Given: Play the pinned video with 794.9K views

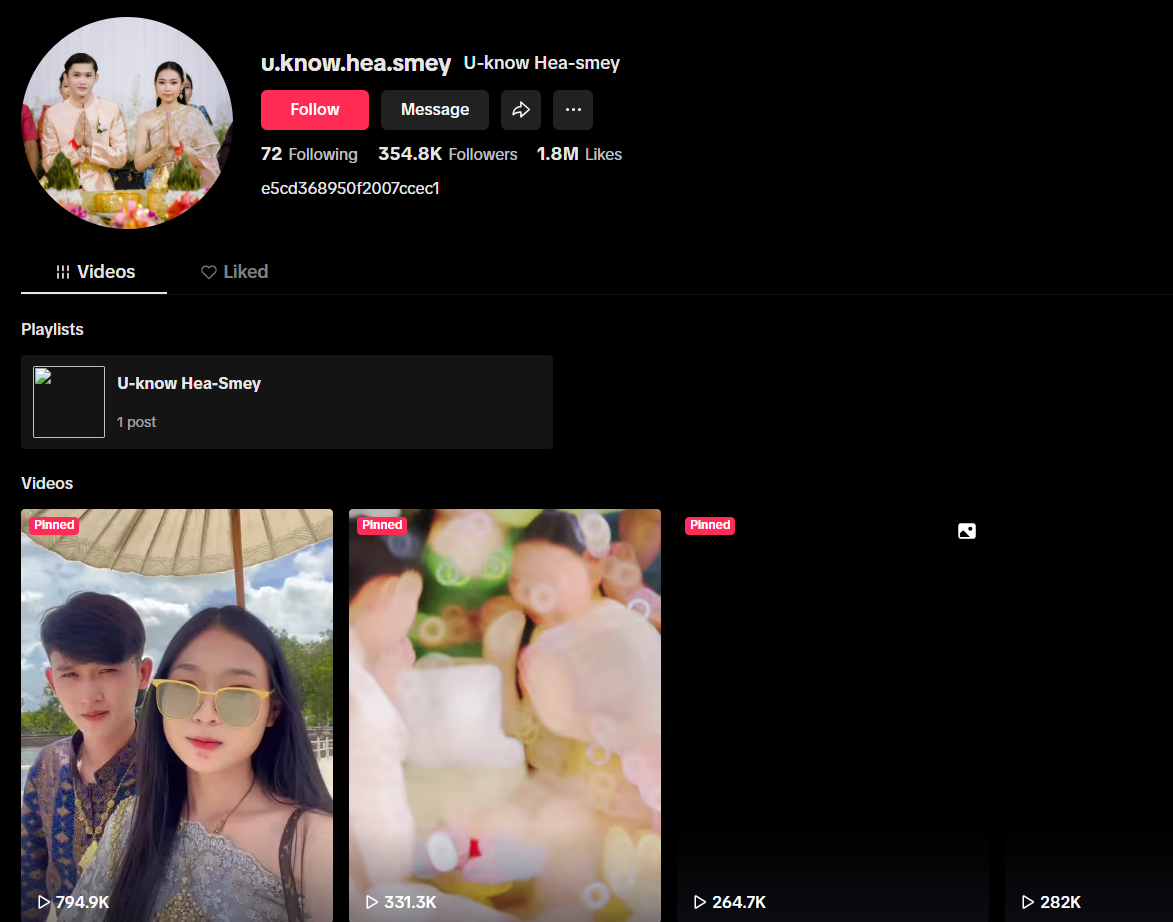Looking at the screenshot, I should 177,715.
